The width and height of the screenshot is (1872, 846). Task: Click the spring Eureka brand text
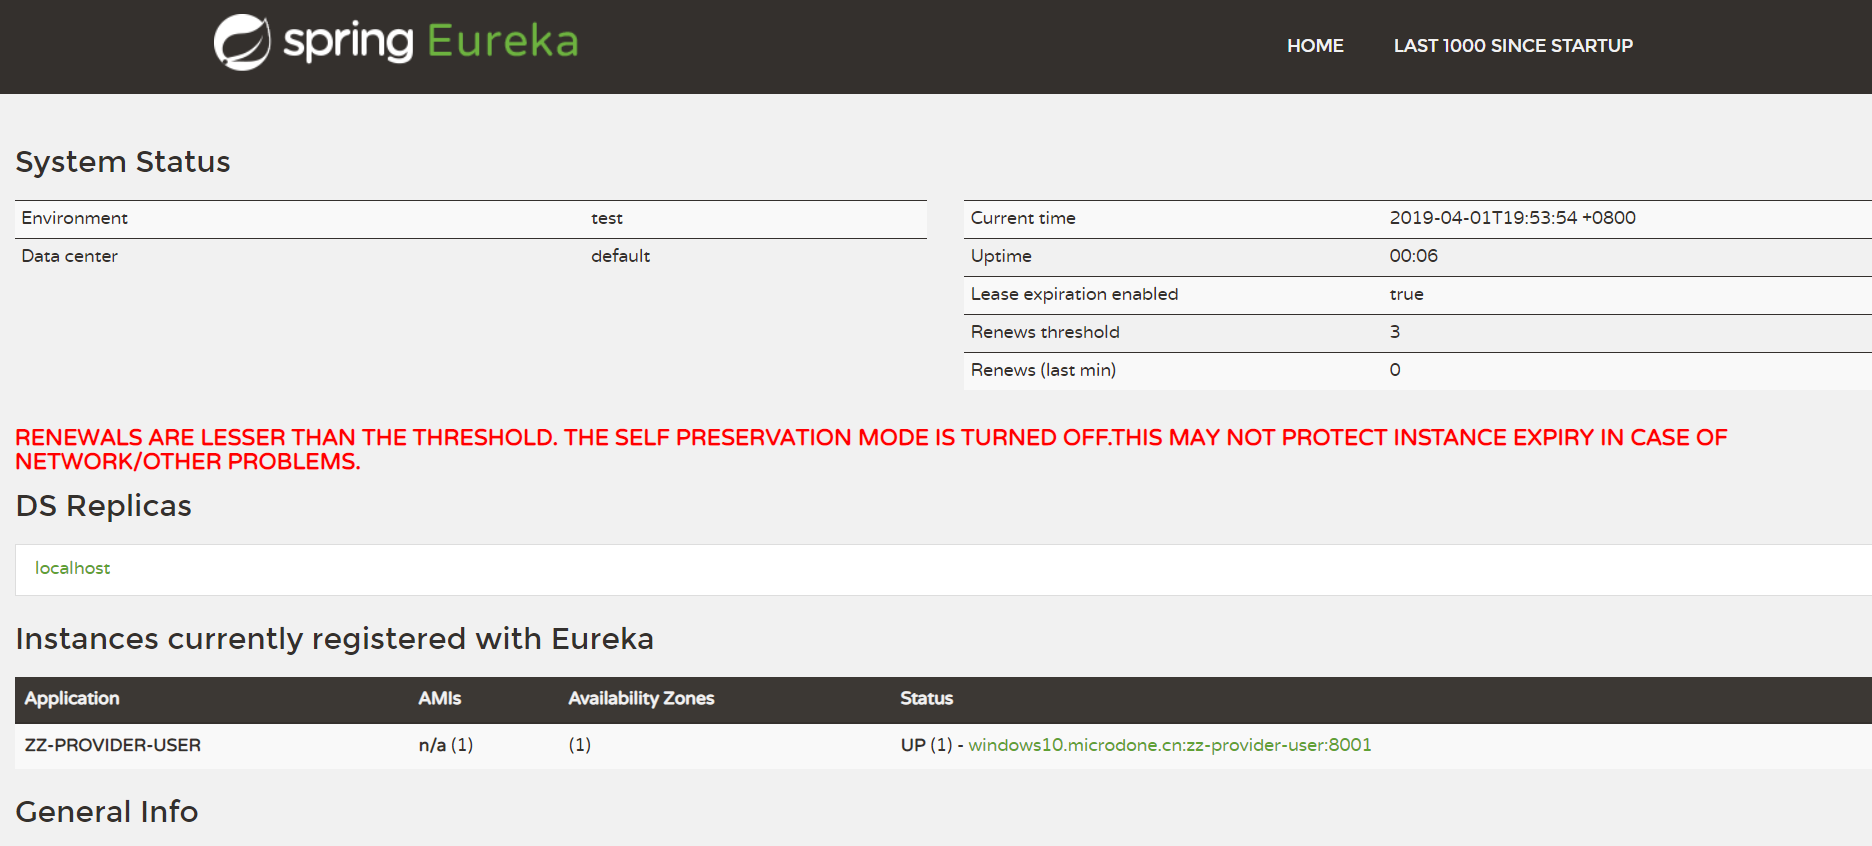tap(431, 42)
